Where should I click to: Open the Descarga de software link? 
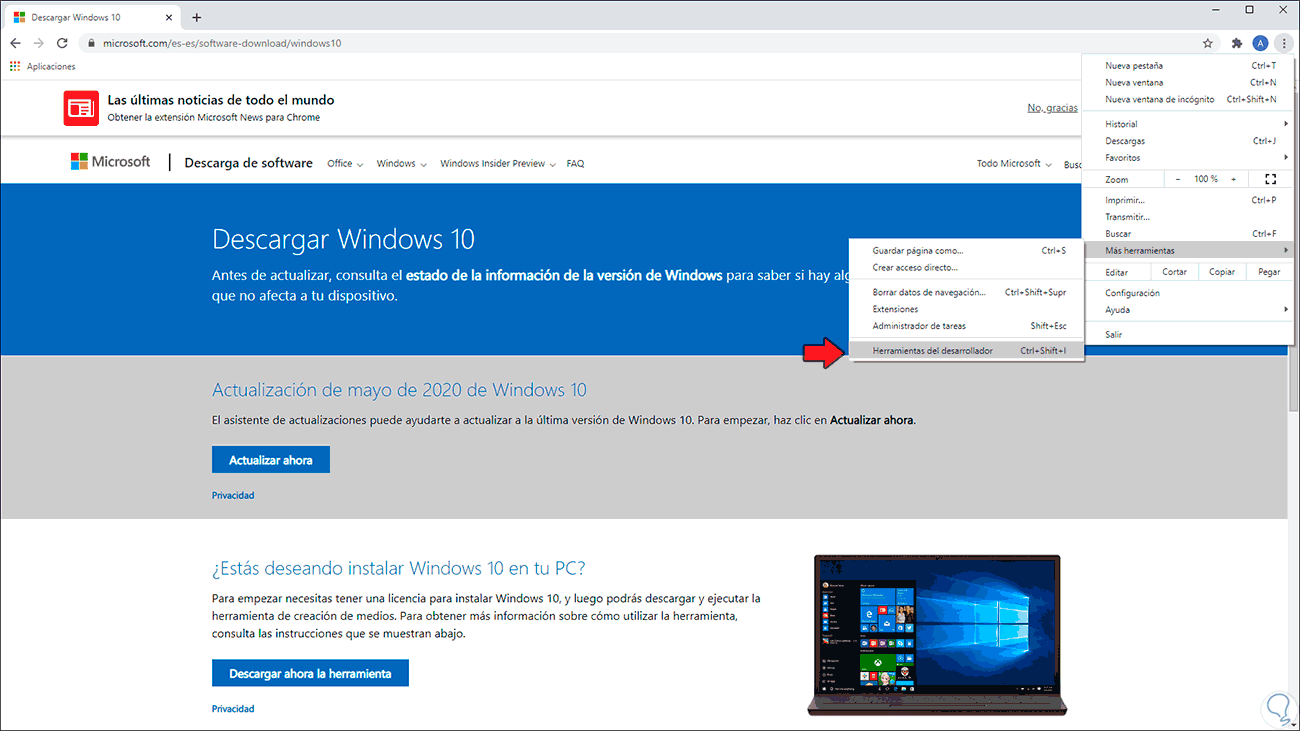point(248,163)
